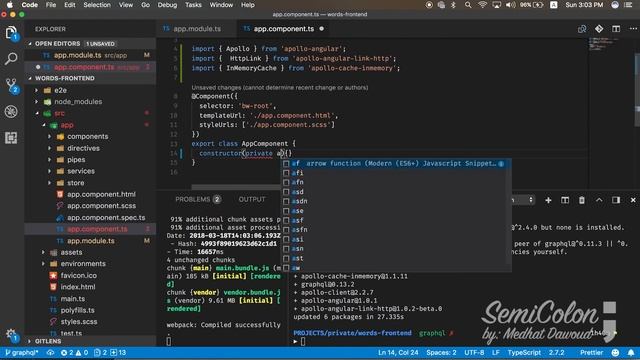Screen dimensions: 640x360
Task: Collapse the src folder
Action: point(37,113)
